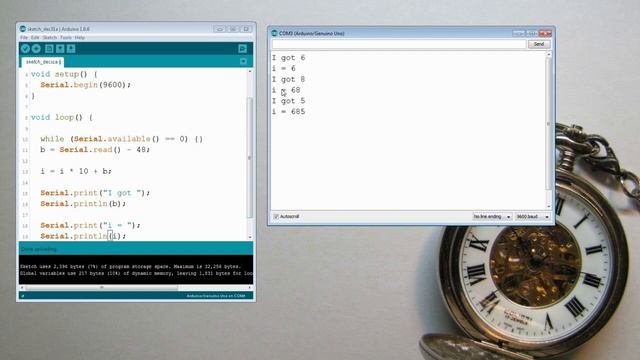This screenshot has height=360, width=640.
Task: Click the code editor vertical scrollbar
Action: point(250,157)
